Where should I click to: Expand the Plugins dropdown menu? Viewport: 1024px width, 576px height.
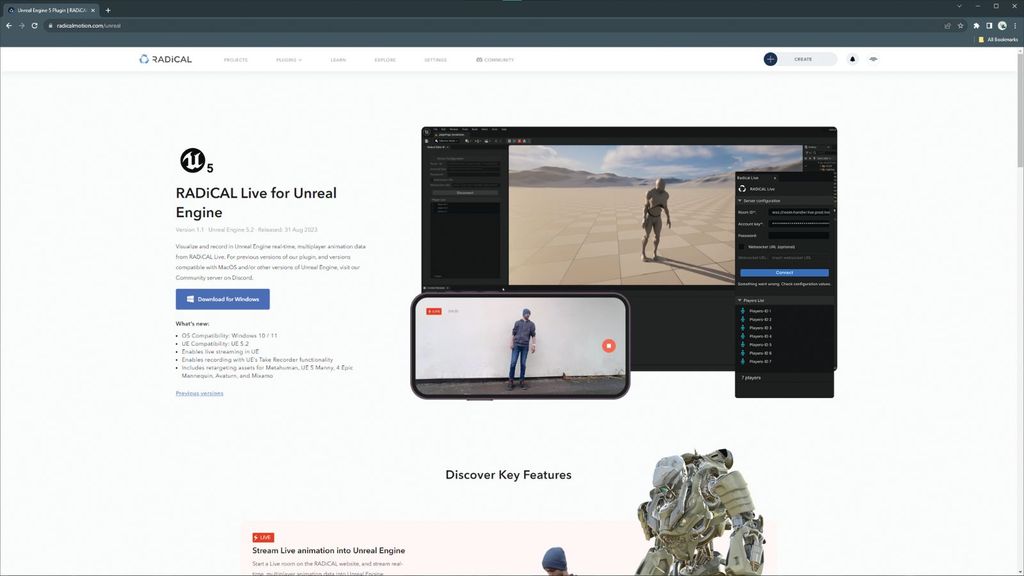(289, 60)
